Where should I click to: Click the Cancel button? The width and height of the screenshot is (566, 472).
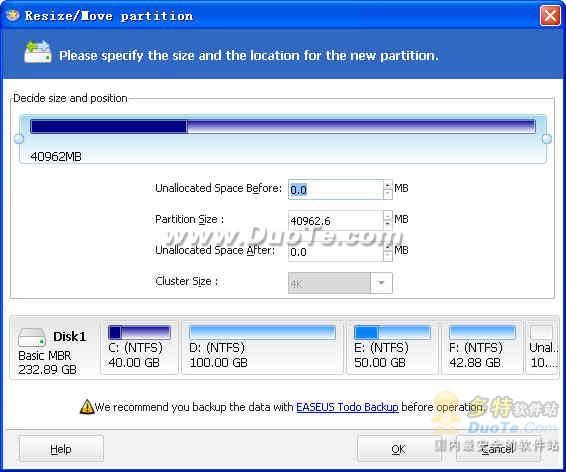click(x=498, y=449)
